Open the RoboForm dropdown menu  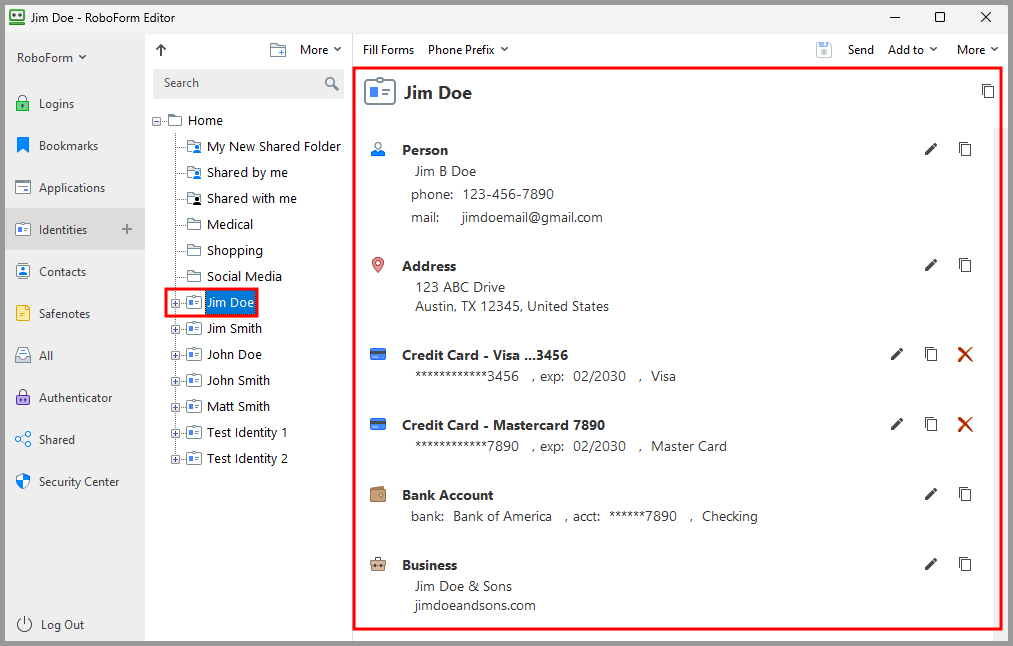tap(52, 57)
